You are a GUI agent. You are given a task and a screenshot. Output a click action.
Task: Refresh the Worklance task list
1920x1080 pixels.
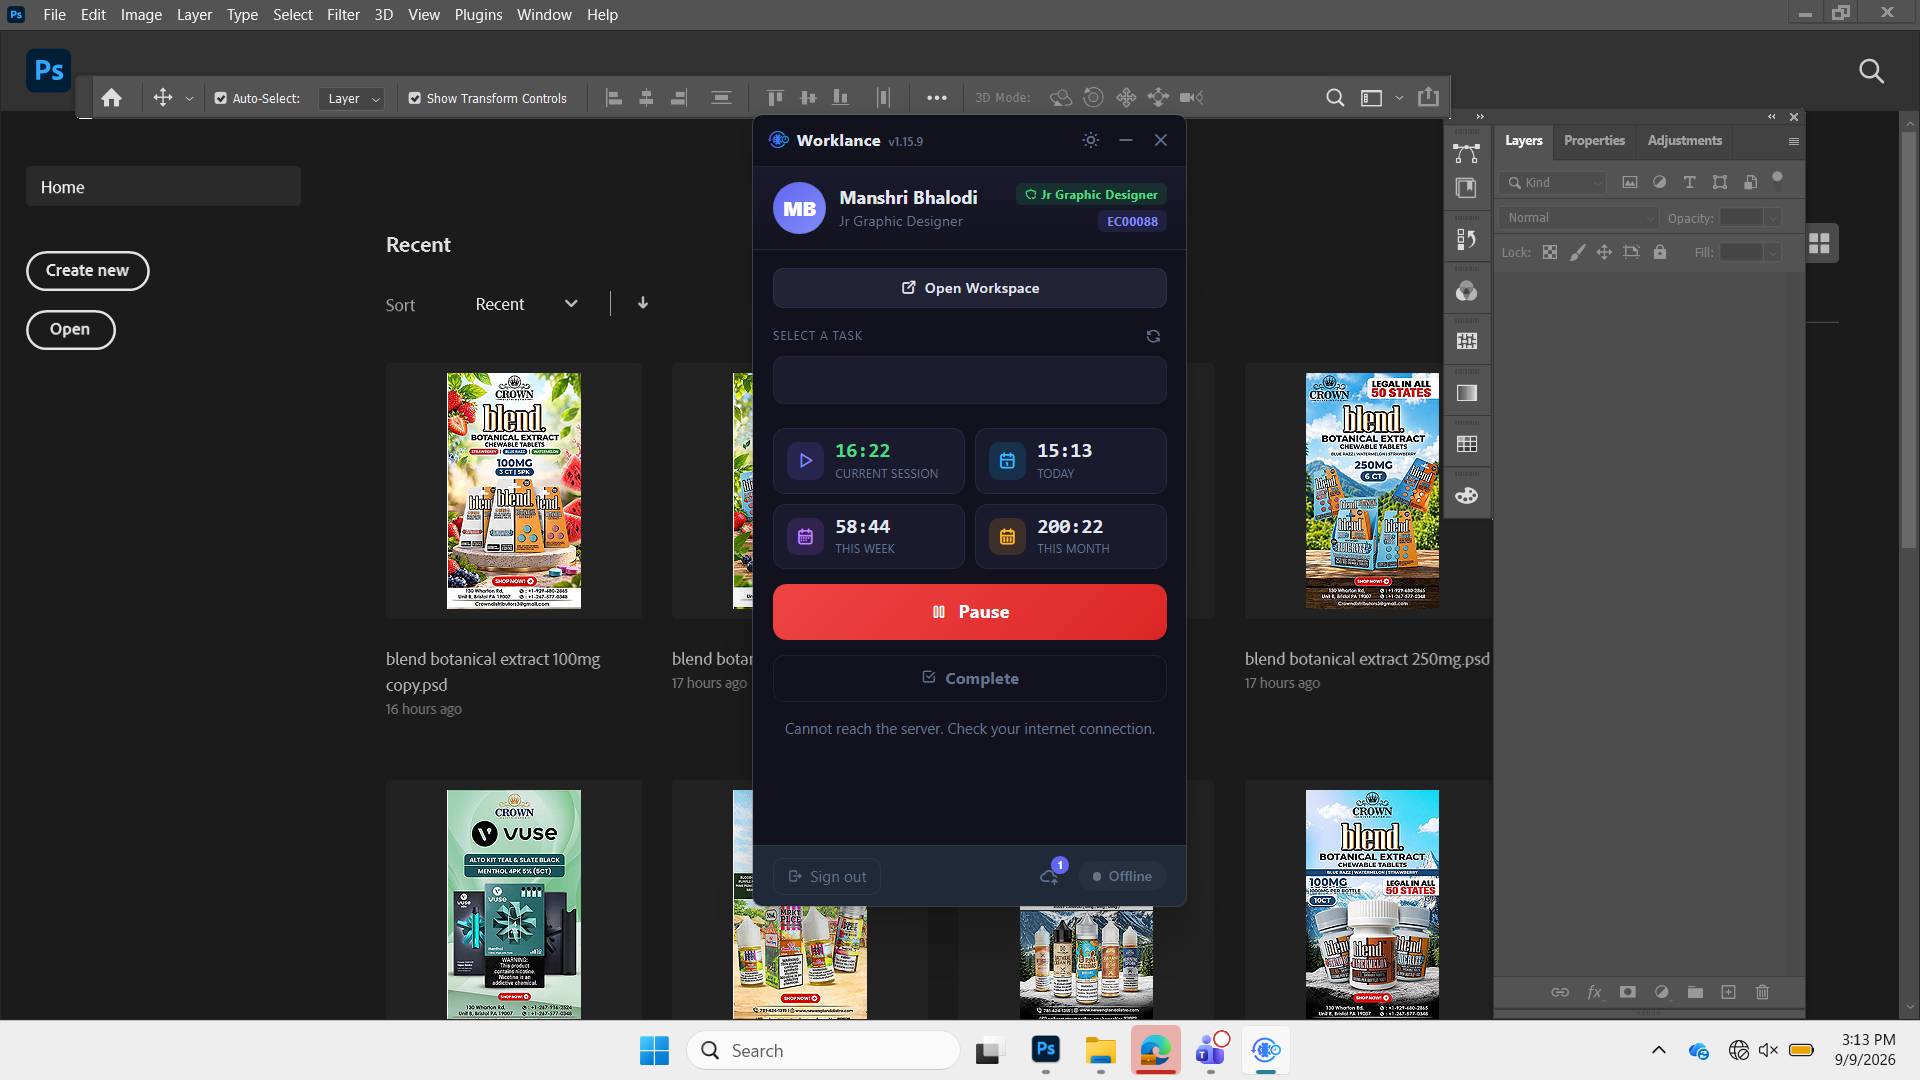pos(1153,337)
